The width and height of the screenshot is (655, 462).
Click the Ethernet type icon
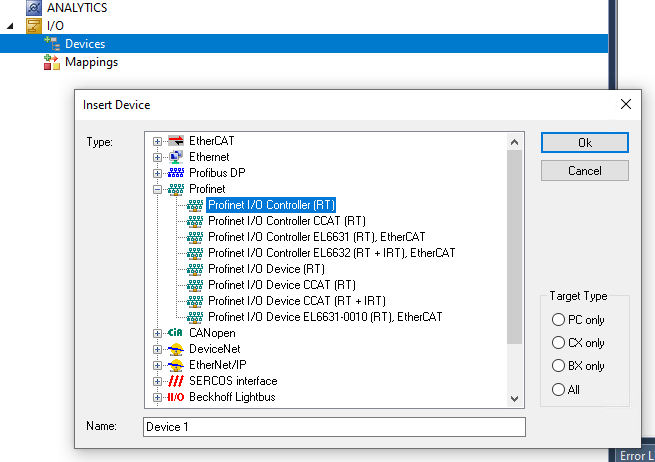click(176, 157)
